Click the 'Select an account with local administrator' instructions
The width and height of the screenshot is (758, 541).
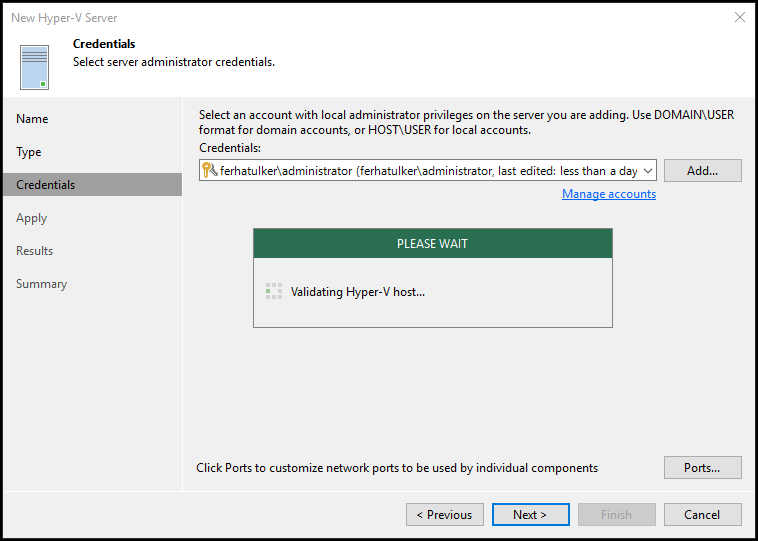click(x=466, y=122)
